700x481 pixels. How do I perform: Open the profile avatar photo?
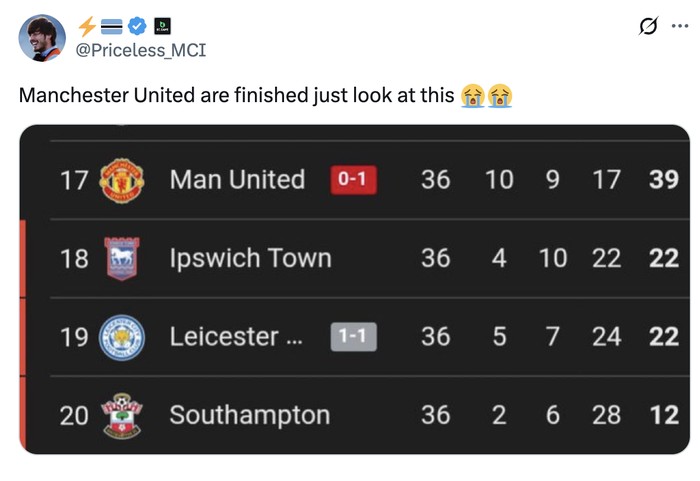point(42,38)
